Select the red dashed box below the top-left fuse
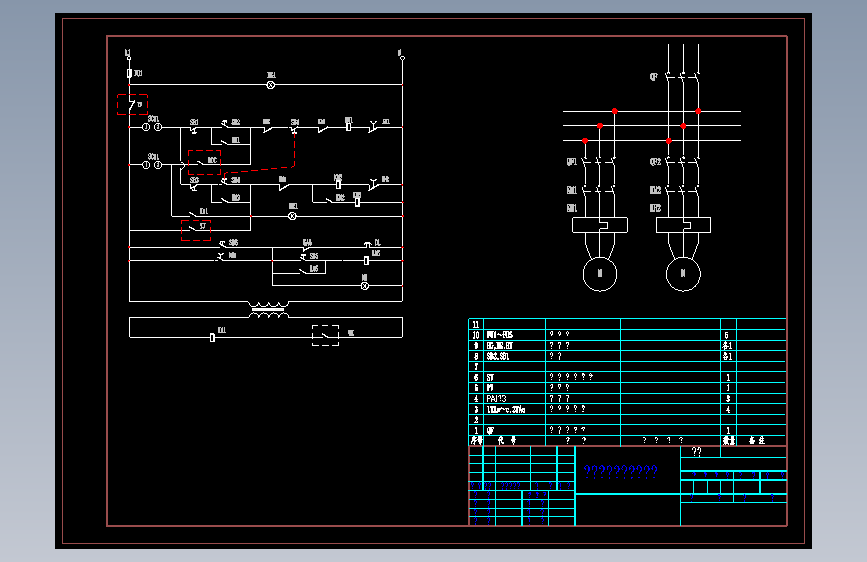The height and width of the screenshot is (562, 867). click(132, 105)
